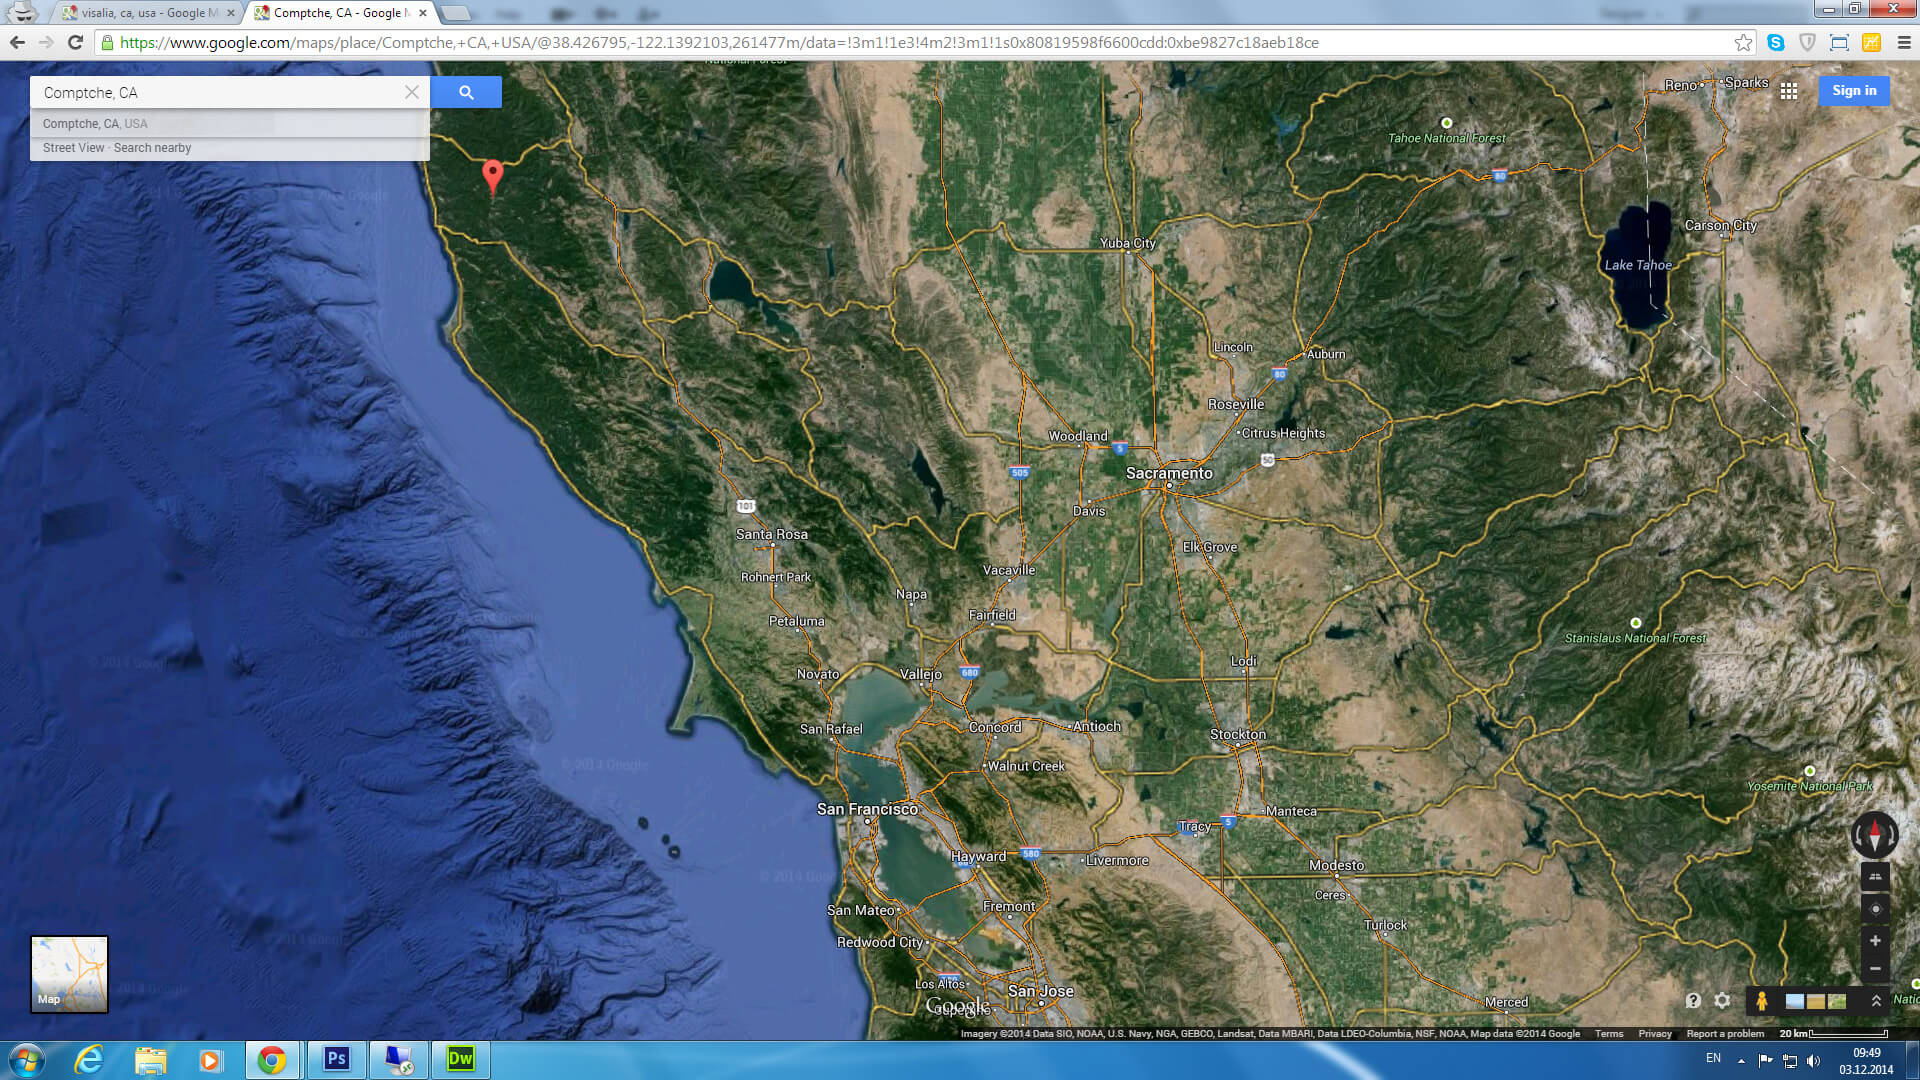Click the blue search magnifier button
Viewport: 1920px width, 1080px height.
[x=466, y=92]
